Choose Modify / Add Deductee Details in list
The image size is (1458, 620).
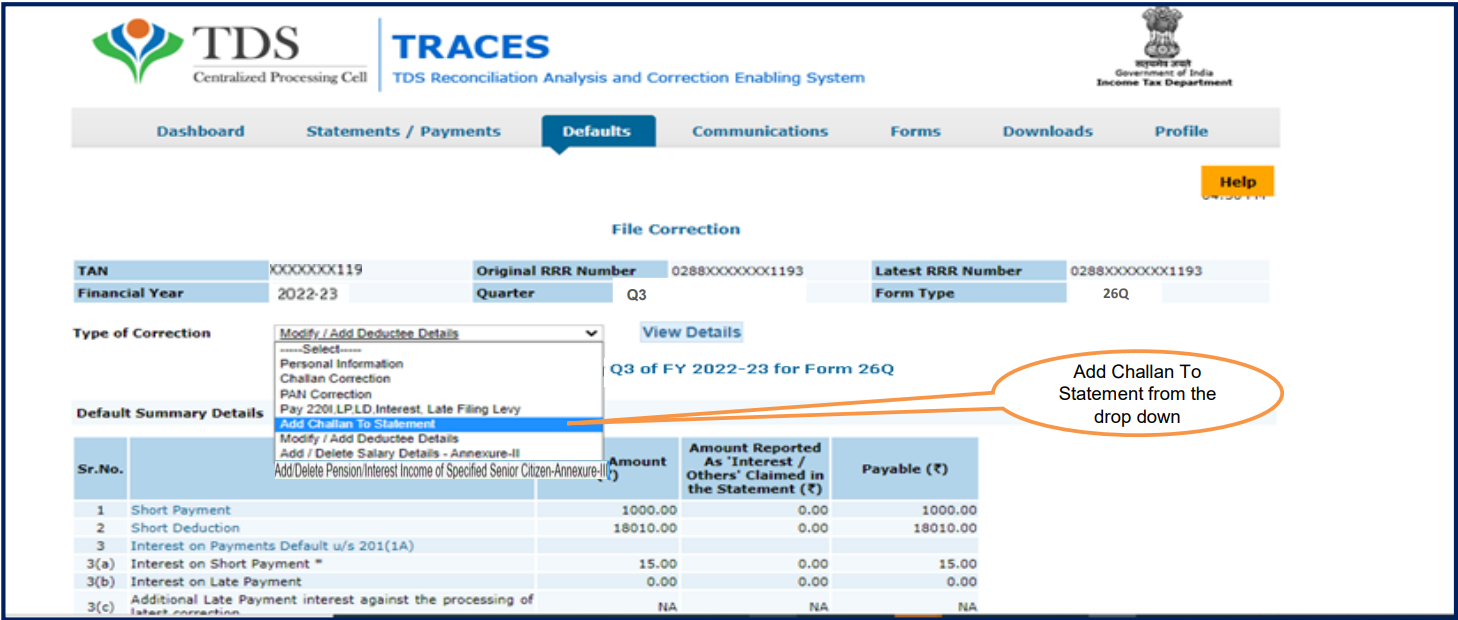click(x=438, y=439)
